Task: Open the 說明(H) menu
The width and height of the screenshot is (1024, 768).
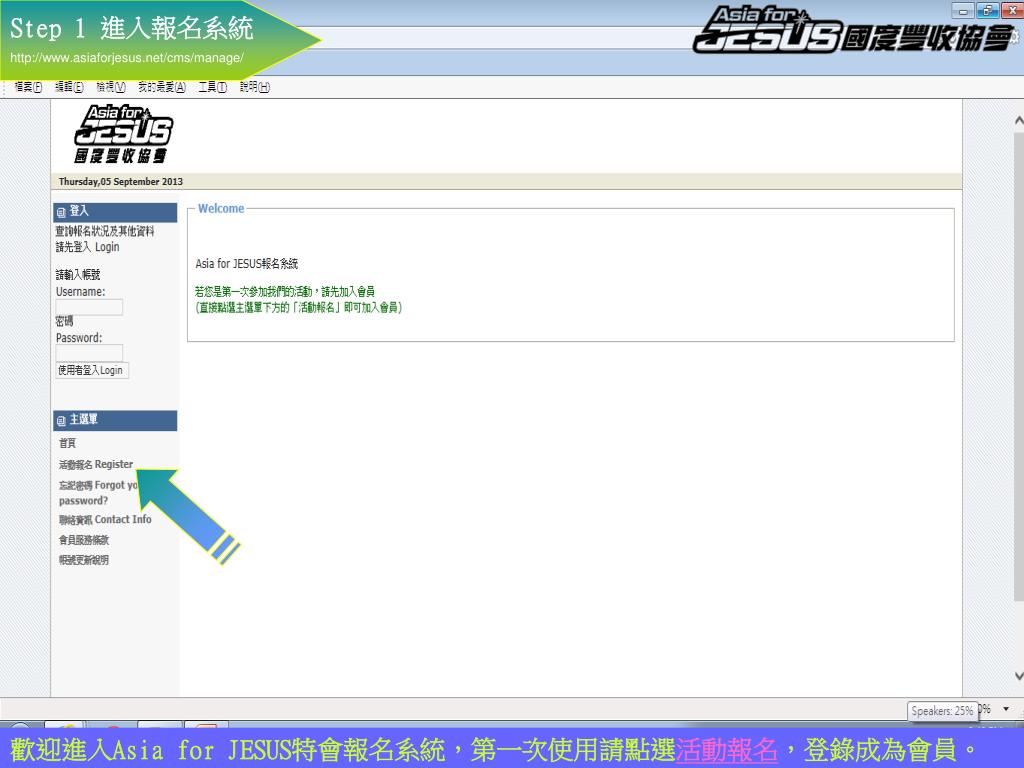Action: coord(254,87)
